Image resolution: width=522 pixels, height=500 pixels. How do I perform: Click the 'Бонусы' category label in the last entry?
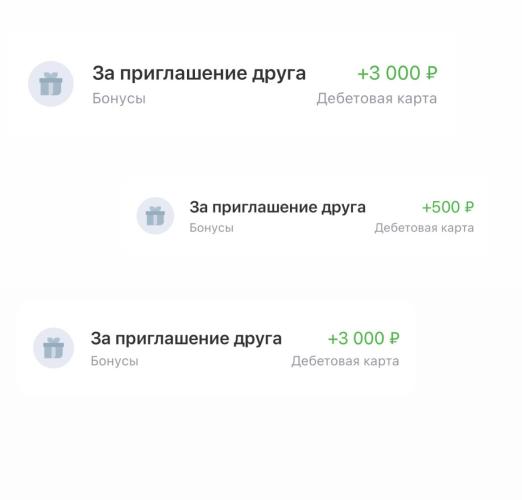tap(114, 361)
